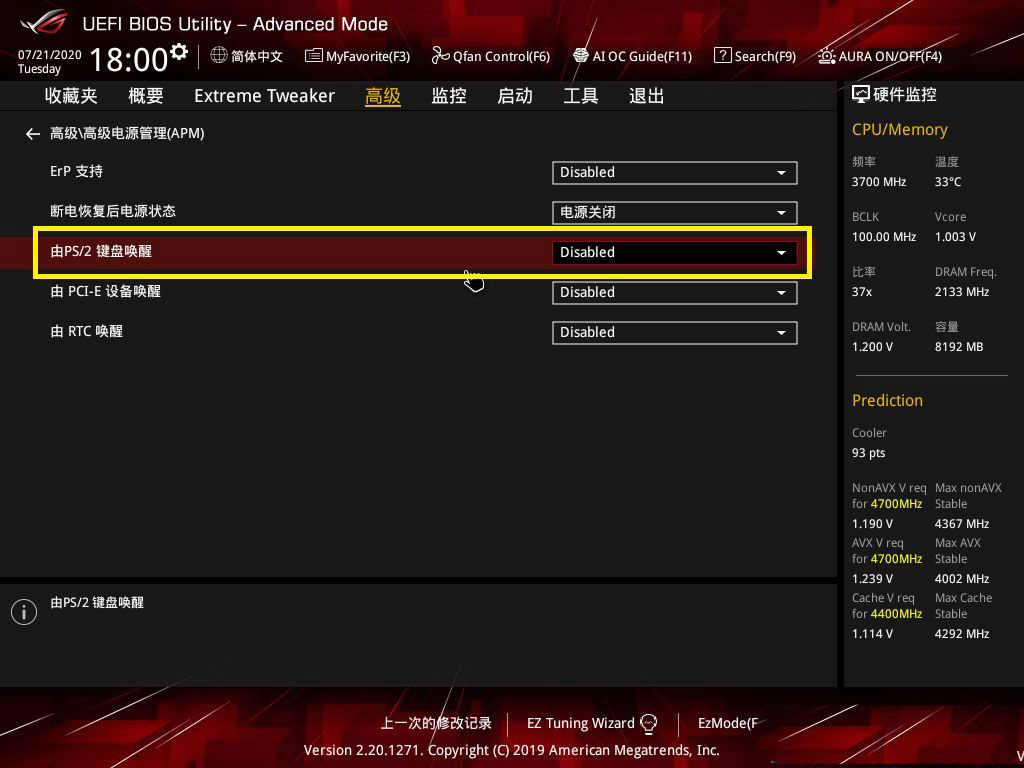Launch the AI OC Guide

[x=632, y=56]
